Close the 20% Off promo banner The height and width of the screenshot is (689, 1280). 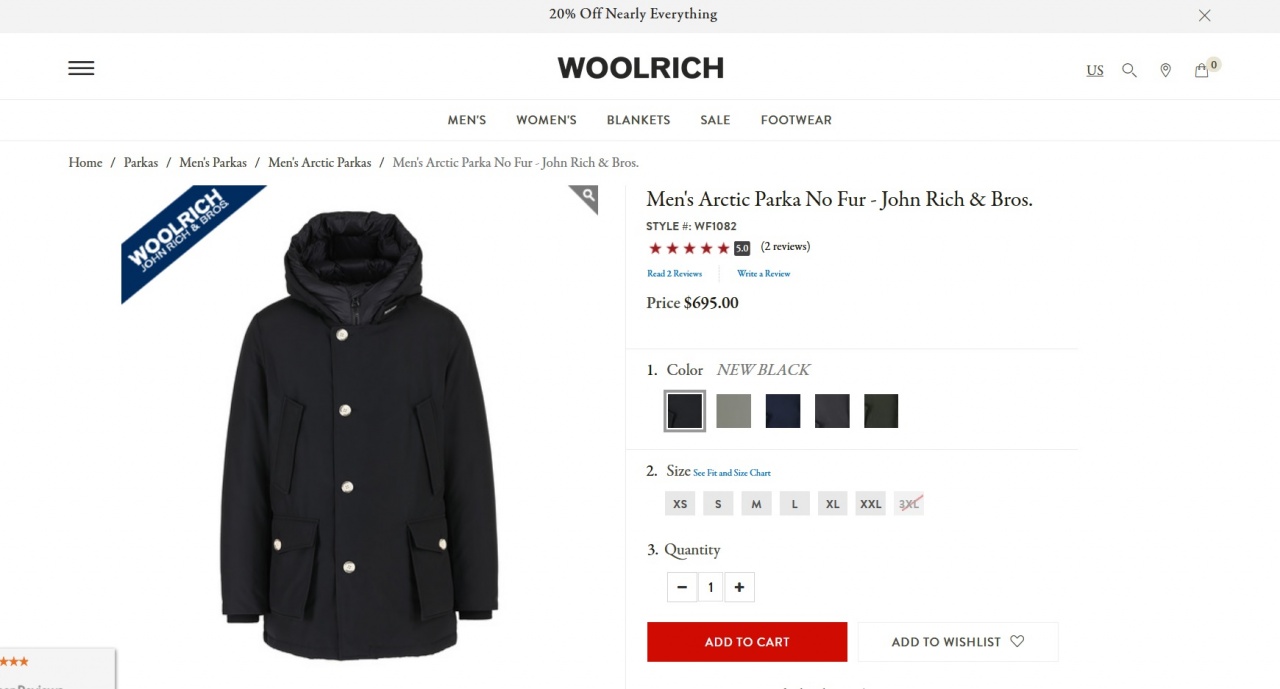coord(1205,15)
